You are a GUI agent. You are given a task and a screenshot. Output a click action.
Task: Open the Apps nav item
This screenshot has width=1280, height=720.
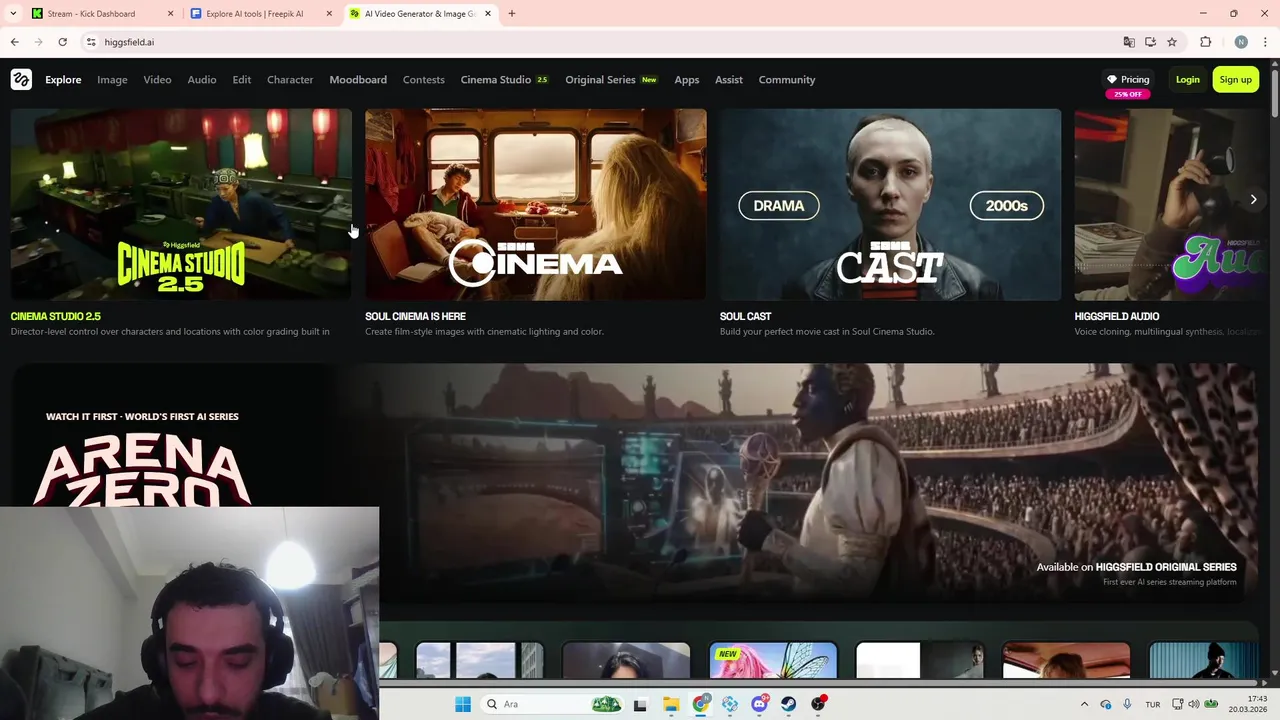(687, 80)
